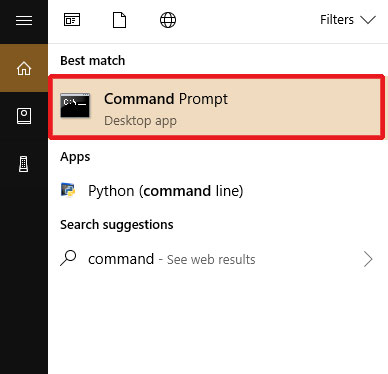Screen dimensions: 388x374
Task: Expand the chevron next to Filters
Action: (x=368, y=20)
